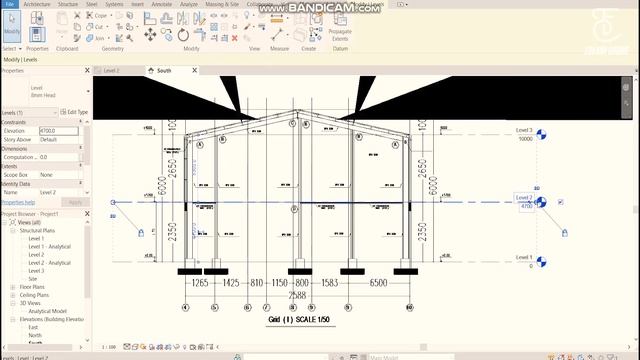Activate the Trim/Extend to Corner tool
Screen dimensions: 640x360
coord(199,35)
